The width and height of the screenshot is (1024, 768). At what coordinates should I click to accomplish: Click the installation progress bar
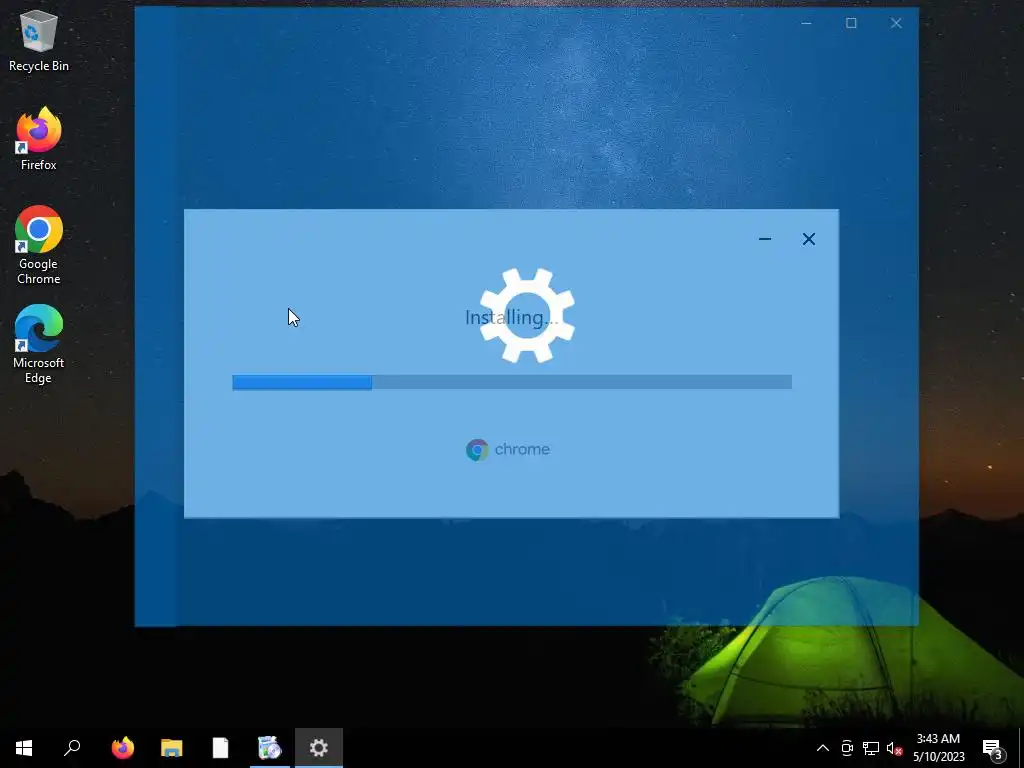pos(512,382)
